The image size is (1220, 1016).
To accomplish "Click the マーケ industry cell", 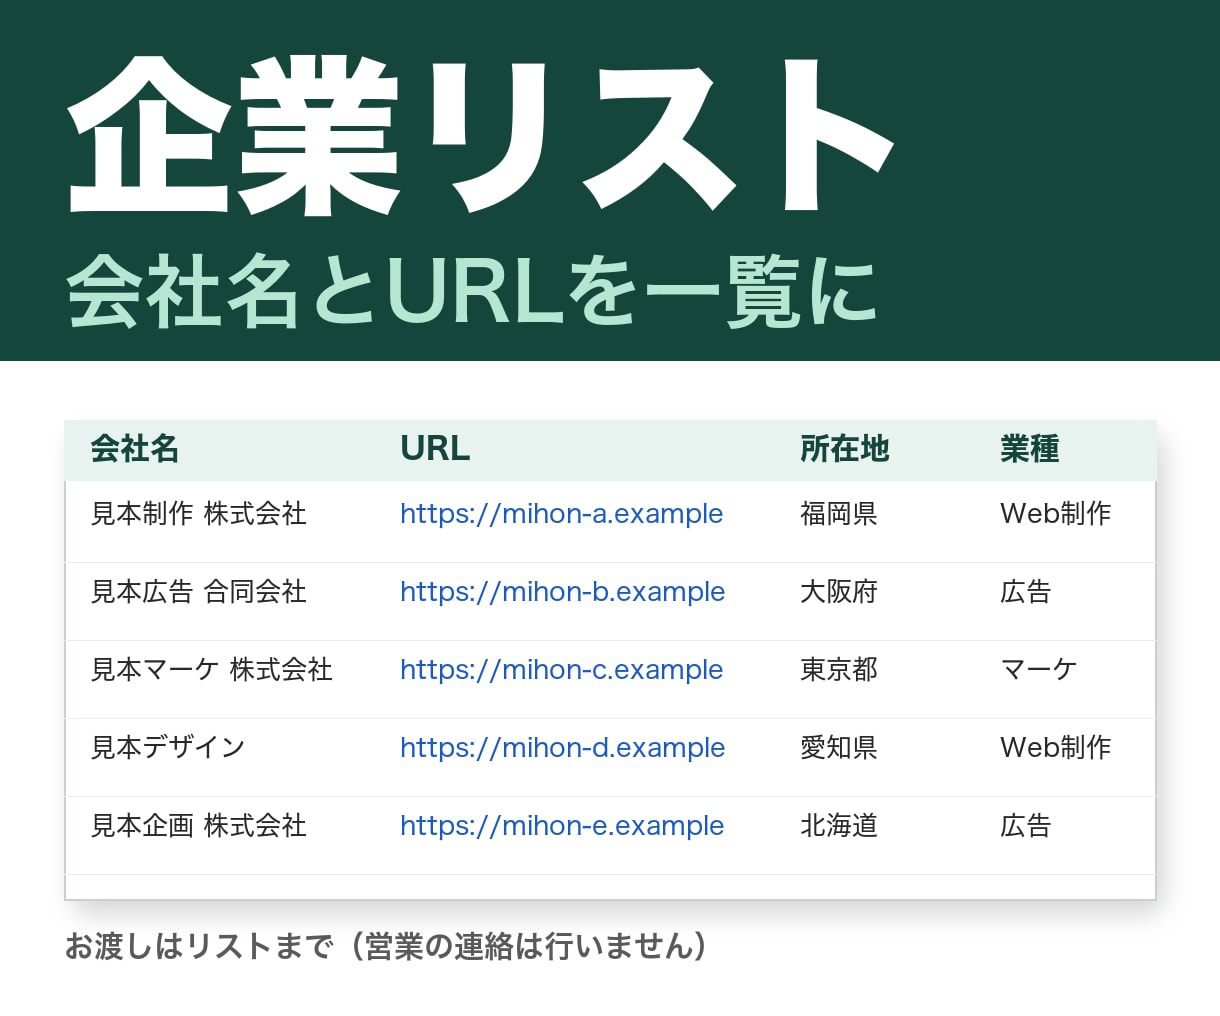I will click(x=1039, y=670).
